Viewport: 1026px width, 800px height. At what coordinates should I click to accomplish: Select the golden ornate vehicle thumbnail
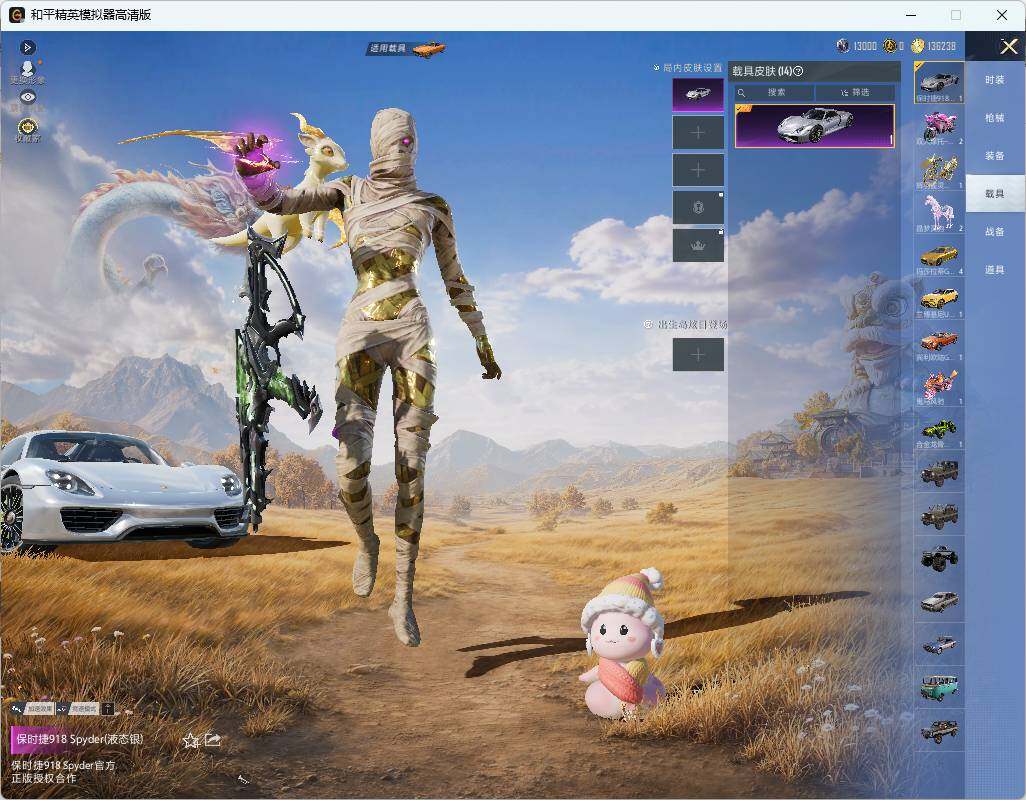click(939, 169)
